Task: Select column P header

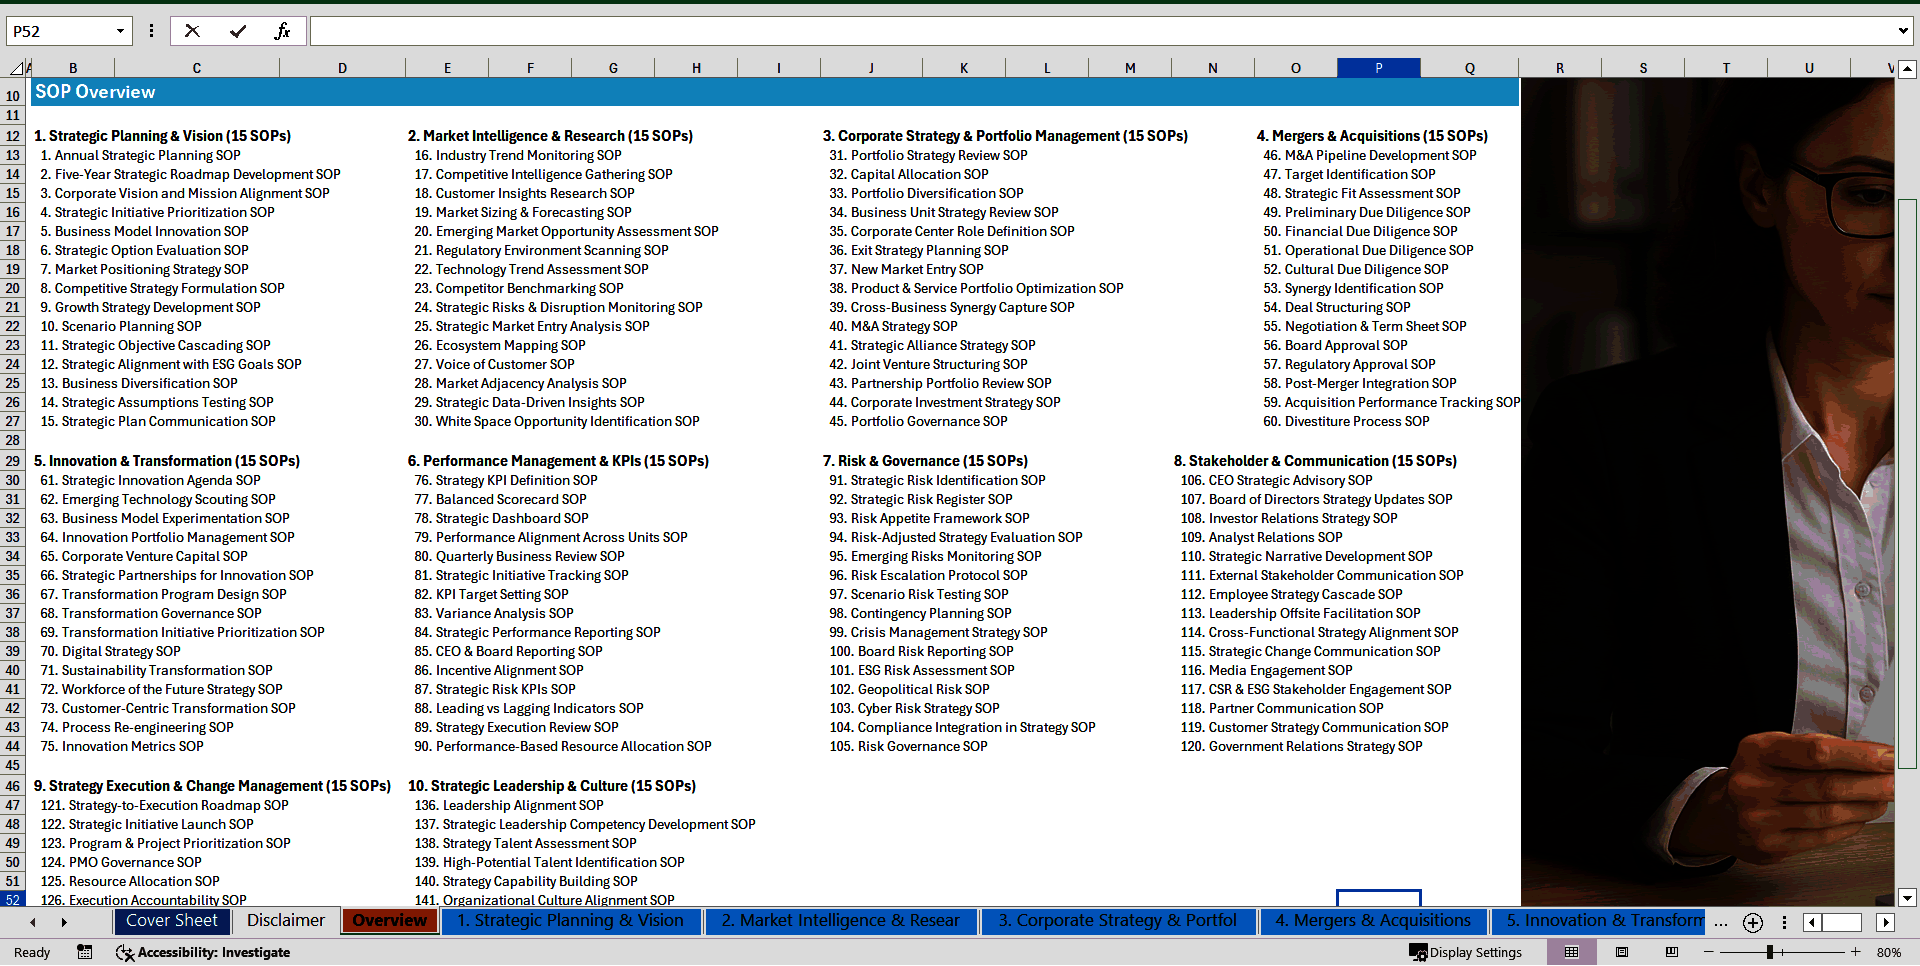Action: 1378,68
